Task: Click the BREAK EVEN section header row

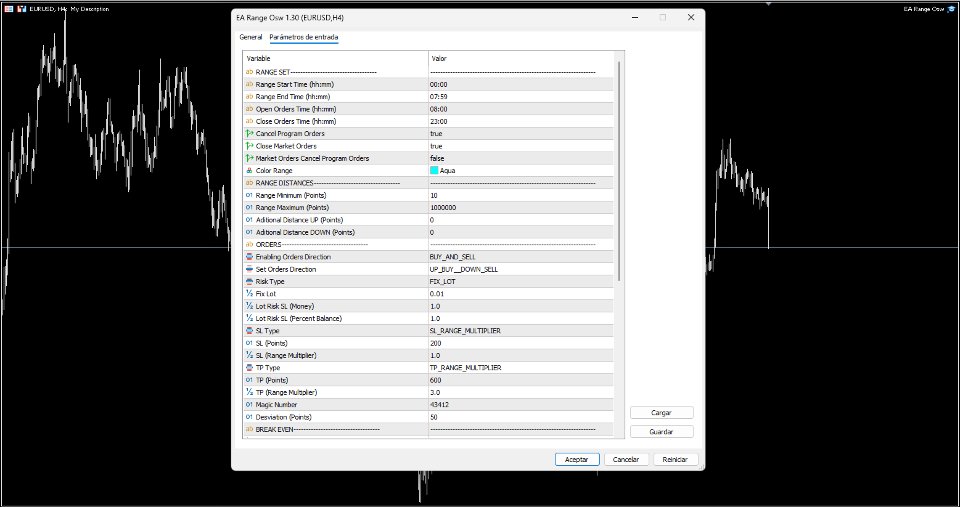Action: [428, 429]
